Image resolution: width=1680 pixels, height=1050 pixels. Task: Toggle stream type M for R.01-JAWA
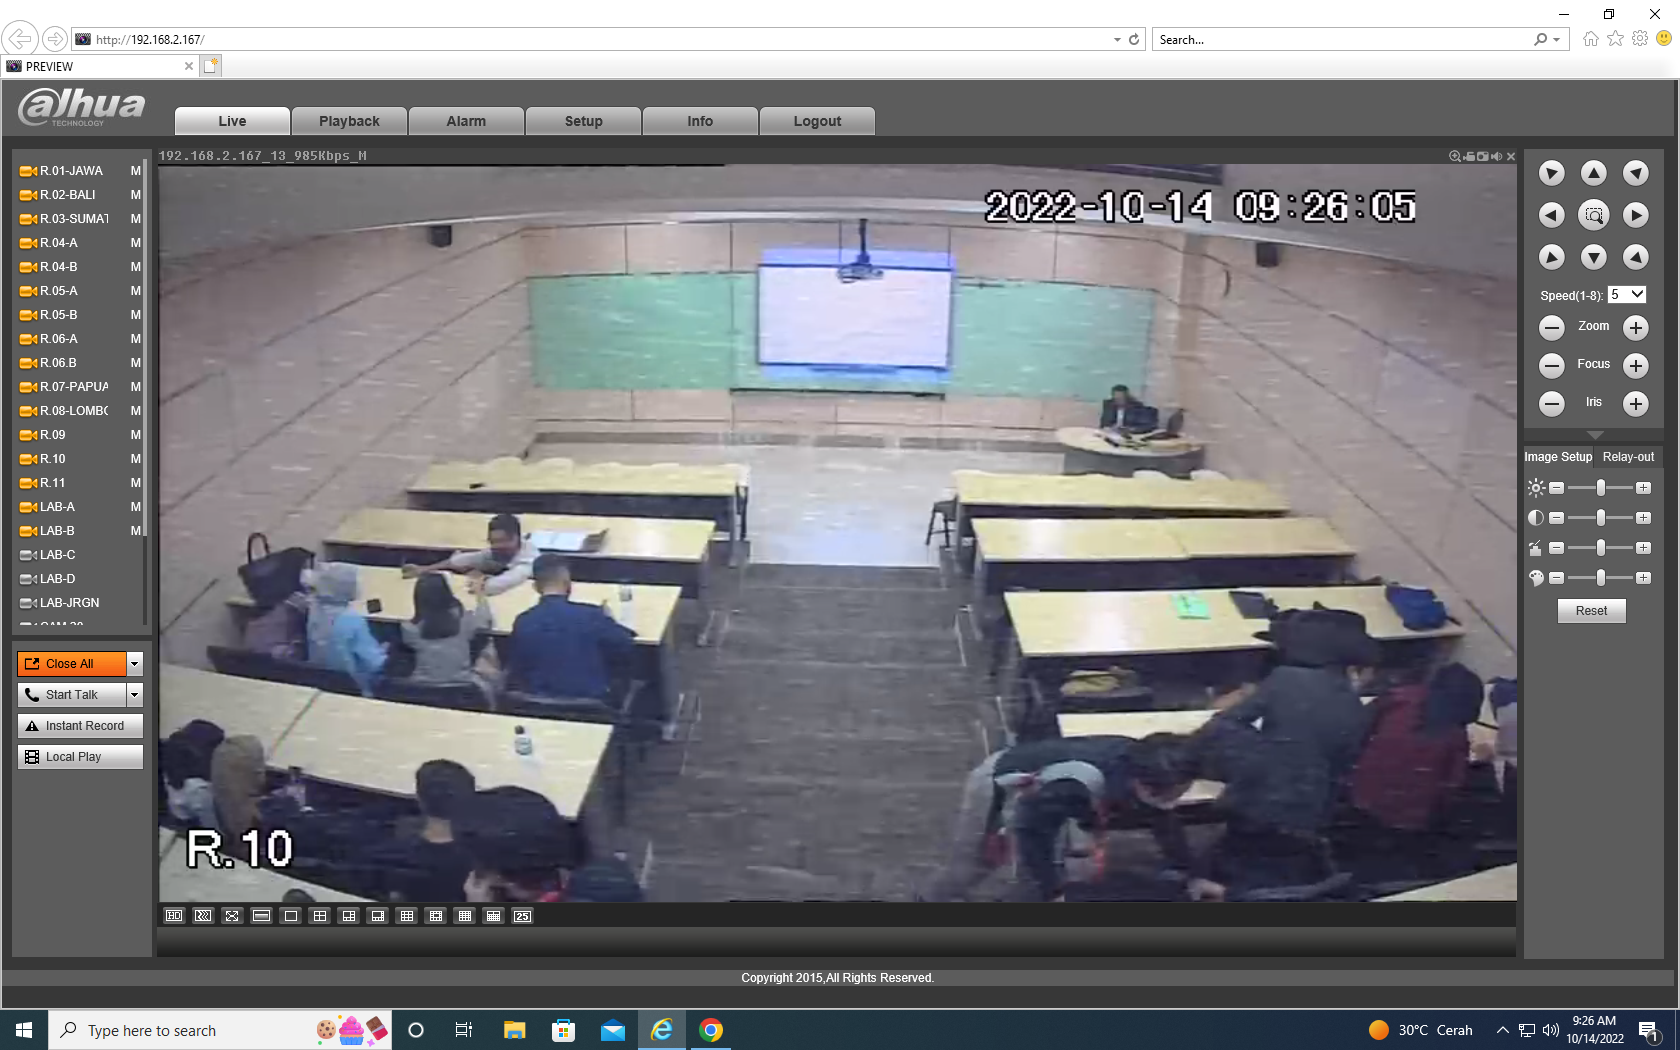point(136,171)
